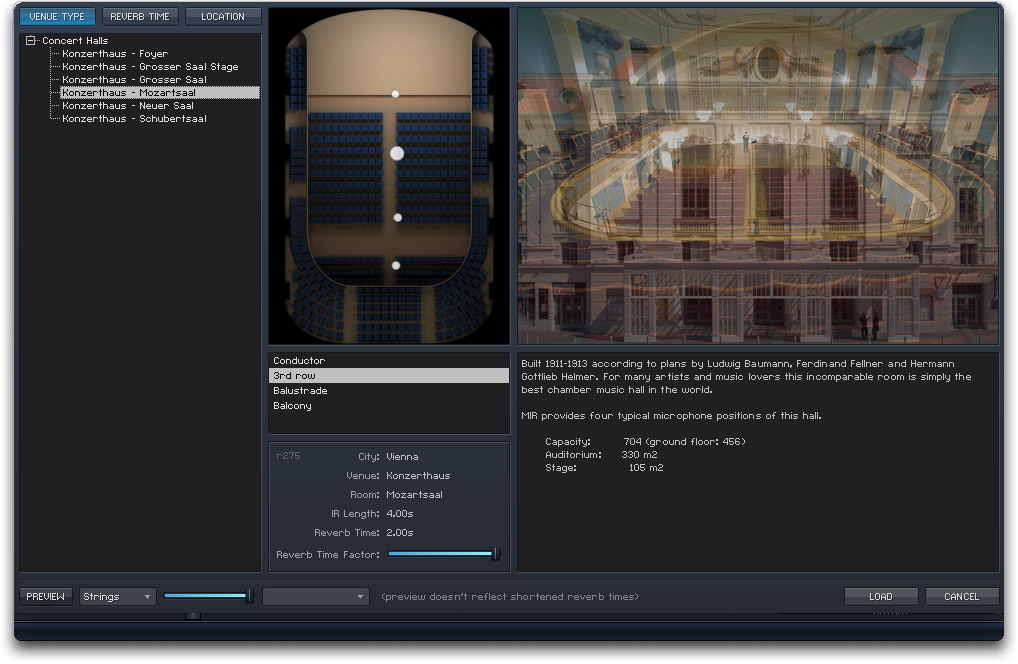Click the hall interior photo
This screenshot has height=664, width=1018.
[758, 176]
